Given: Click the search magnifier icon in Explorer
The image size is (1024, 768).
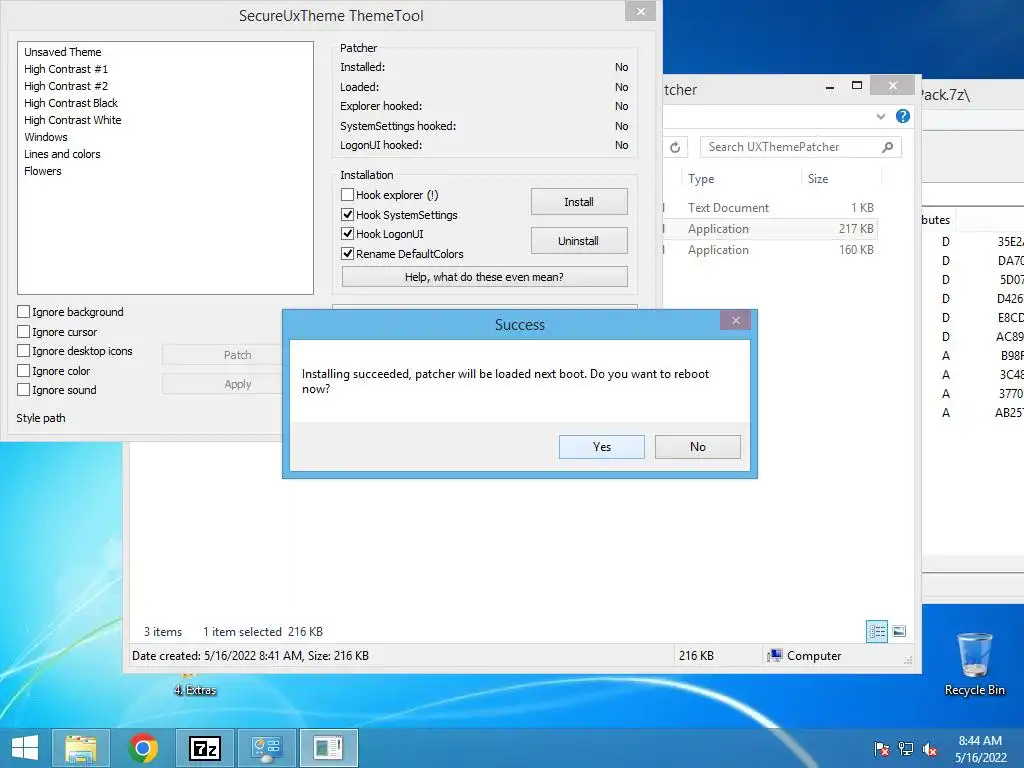Looking at the screenshot, I should (887, 147).
